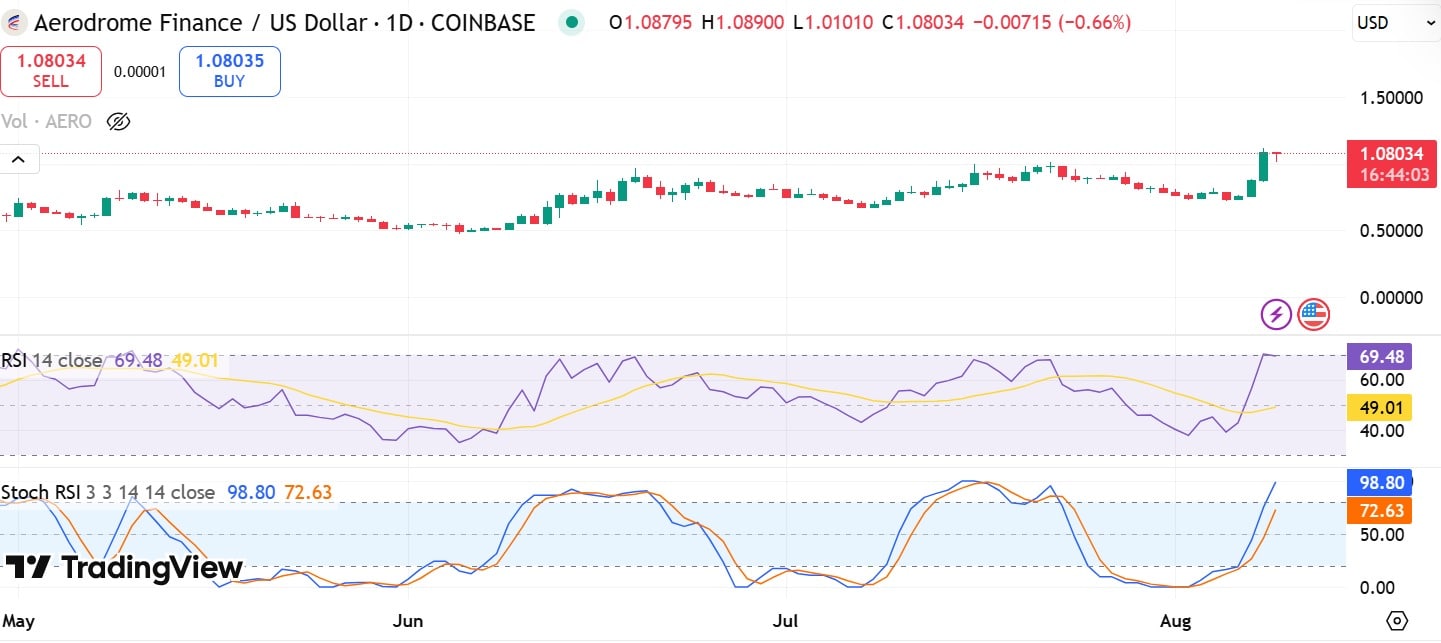Click the 69.48 RSI value badge
Image resolution: width=1441 pixels, height=643 pixels.
tap(1379, 356)
